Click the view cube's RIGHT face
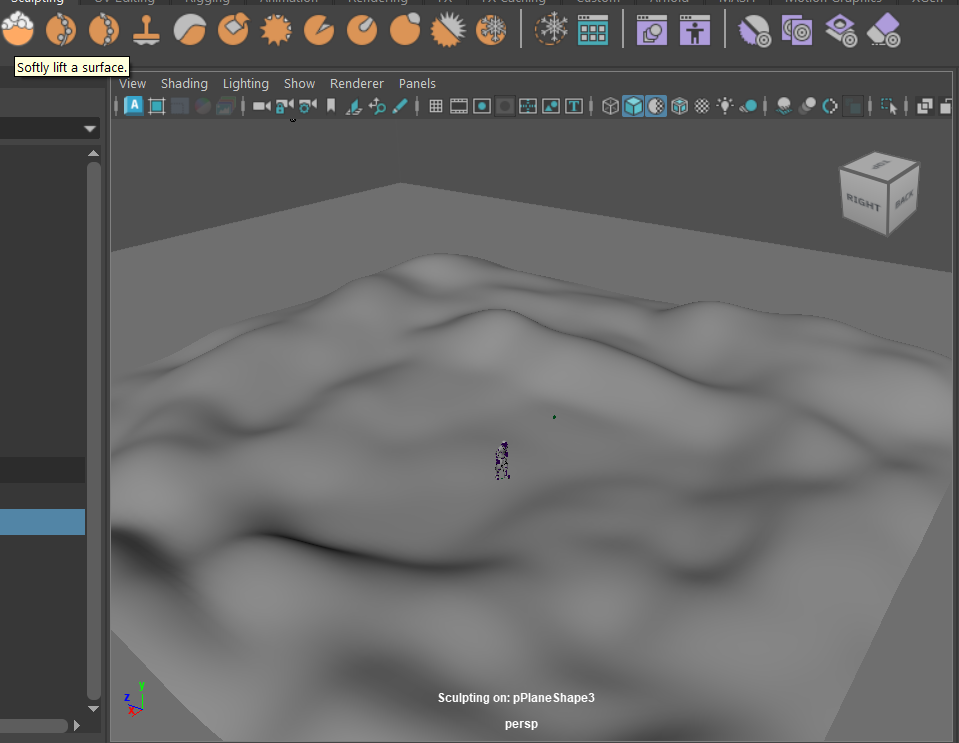Screen dimensions: 959x743 point(862,203)
